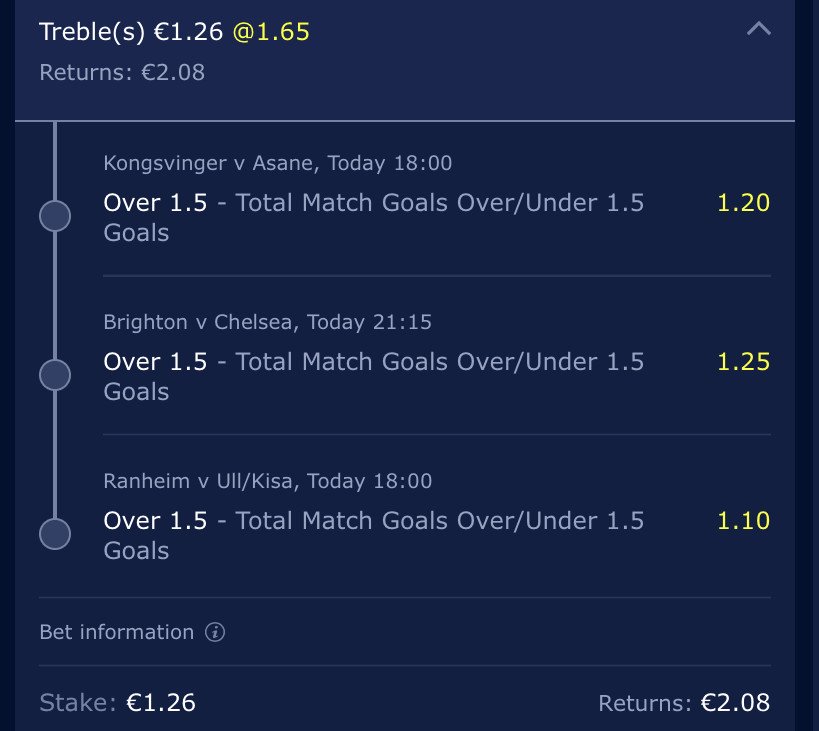Click the Treble(s) €1.26 header

pos(131,32)
